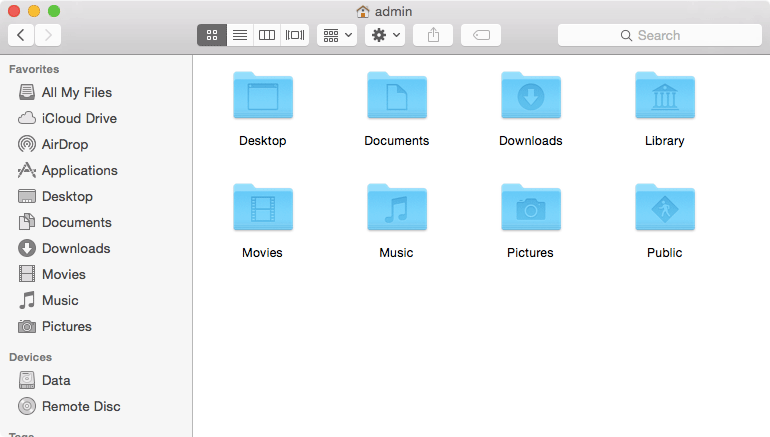Open the item arrangement dropdown

tap(337, 35)
